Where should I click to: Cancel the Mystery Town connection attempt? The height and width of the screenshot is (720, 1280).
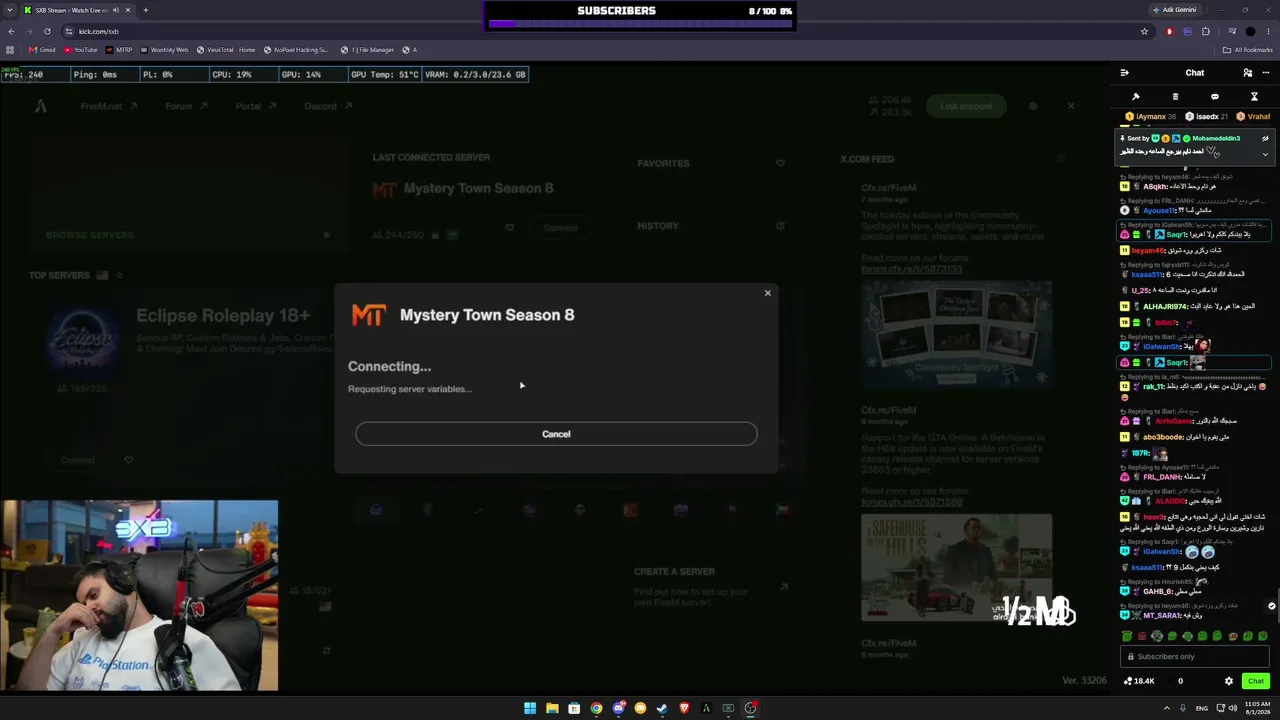click(x=556, y=434)
